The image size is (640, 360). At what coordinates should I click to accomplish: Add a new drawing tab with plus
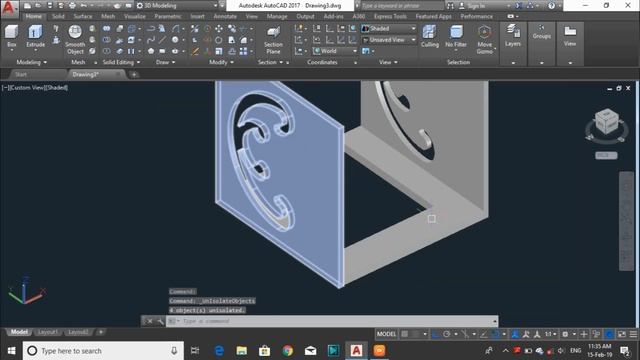(x=134, y=74)
